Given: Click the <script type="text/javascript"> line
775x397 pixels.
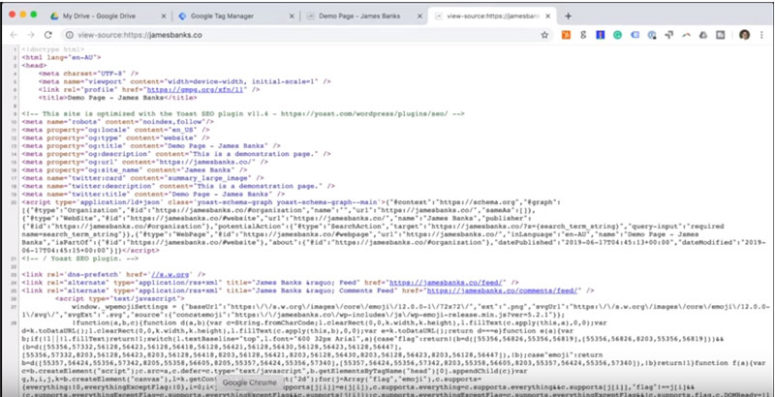Looking at the screenshot, I should (x=120, y=299).
